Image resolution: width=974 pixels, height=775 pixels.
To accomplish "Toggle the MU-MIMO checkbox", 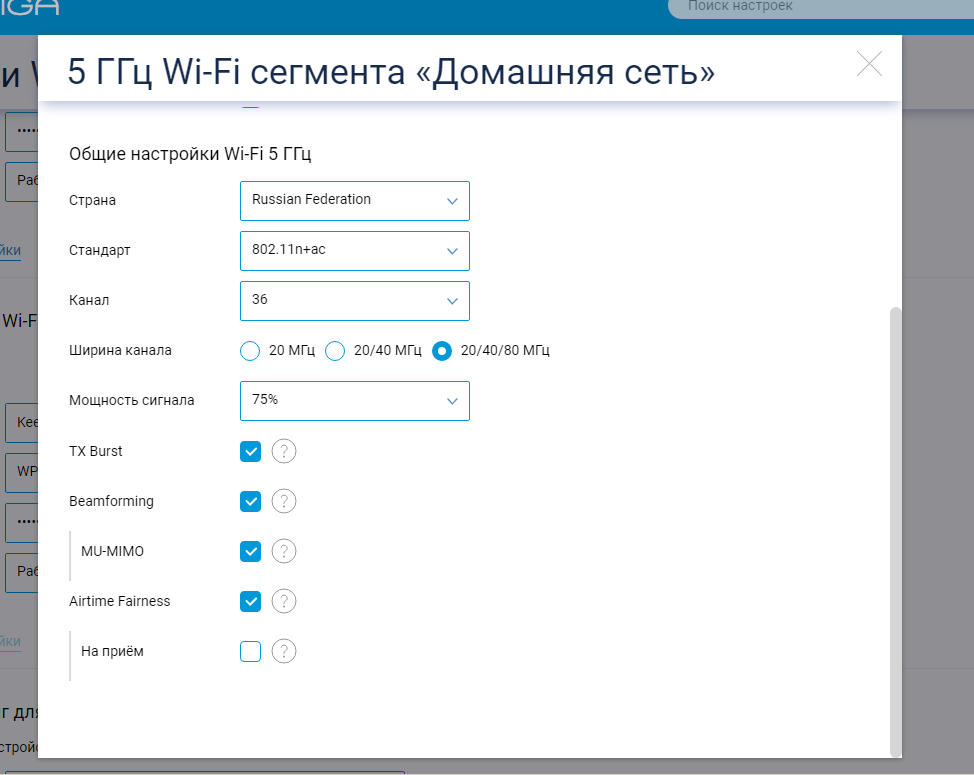I will coord(250,552).
